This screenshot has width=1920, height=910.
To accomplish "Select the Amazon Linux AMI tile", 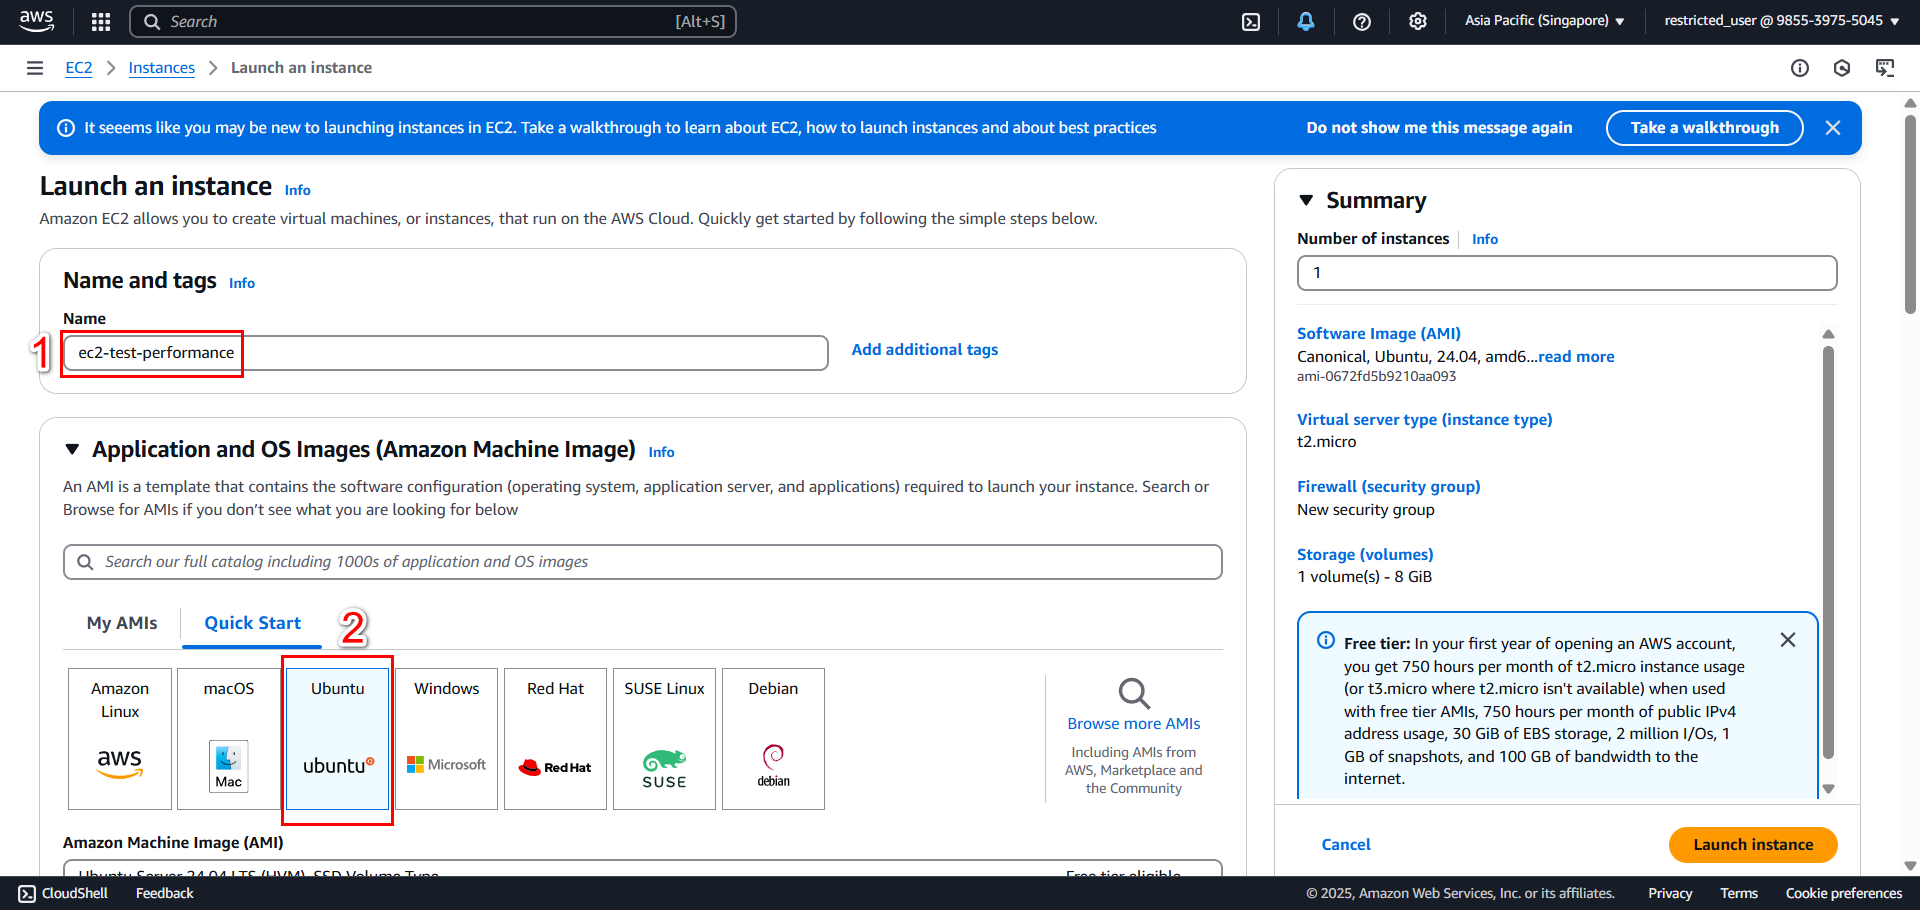I will 120,739.
